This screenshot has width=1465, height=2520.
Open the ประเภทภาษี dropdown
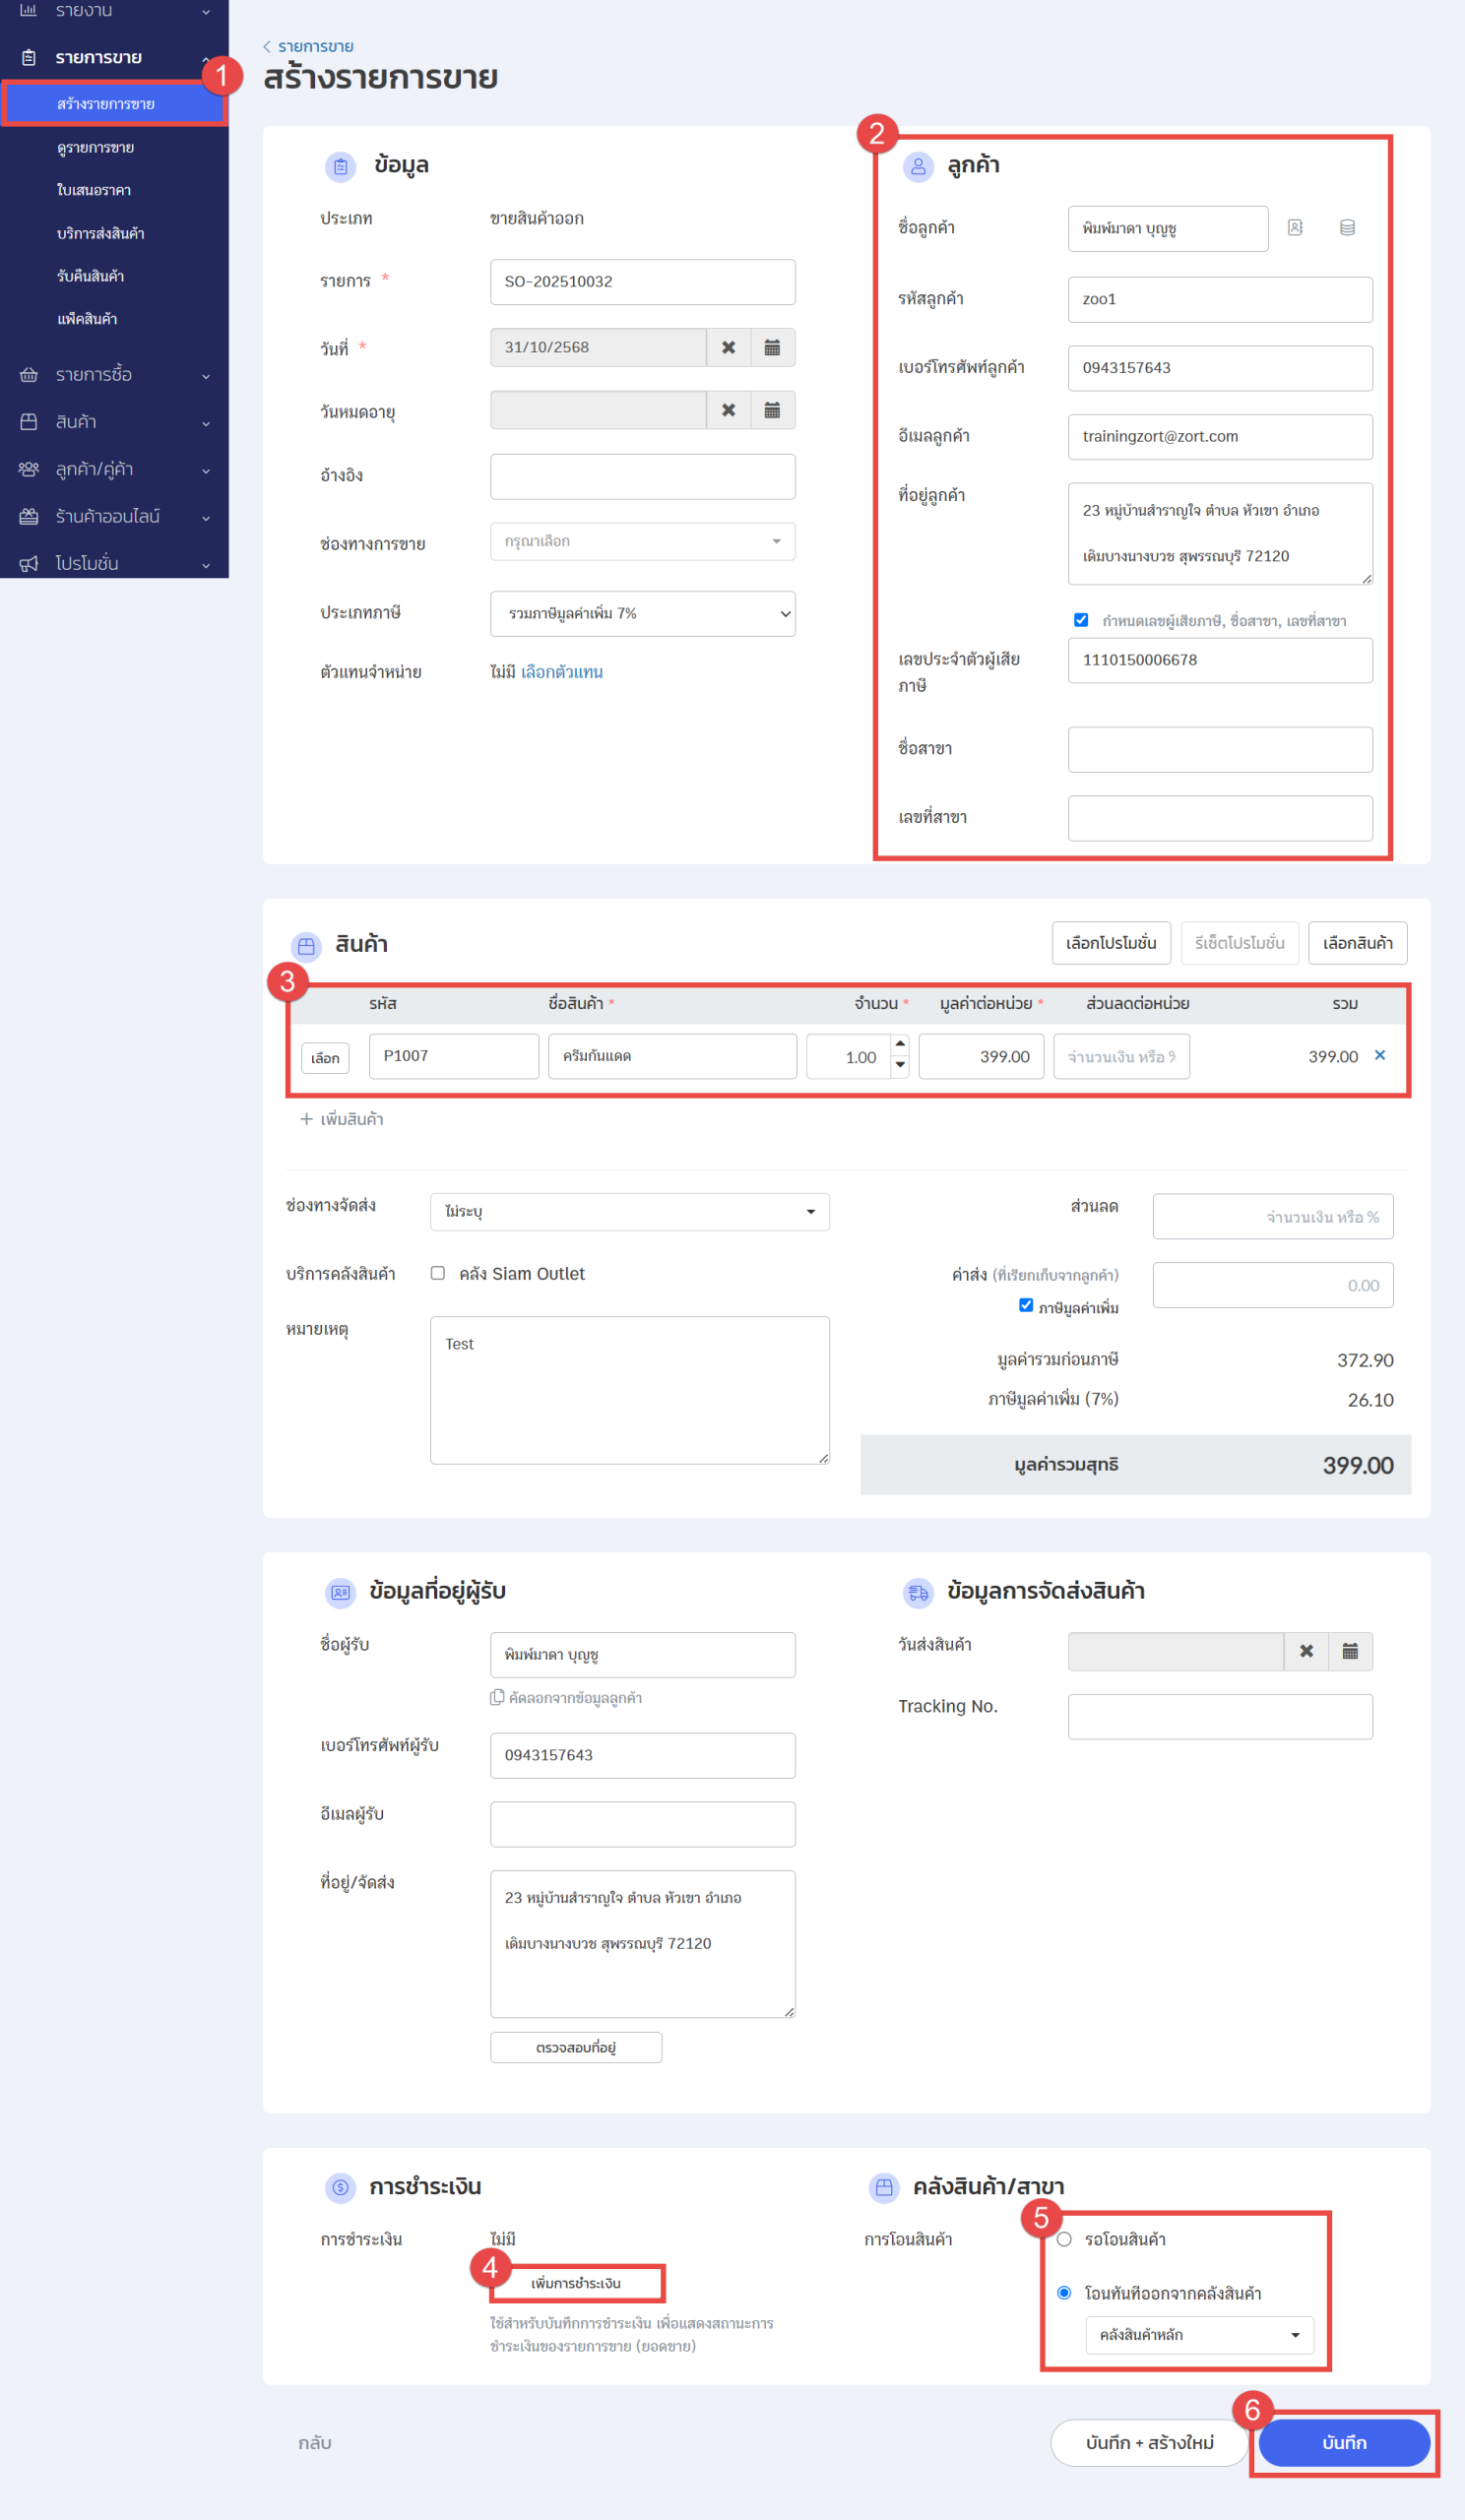[x=642, y=613]
